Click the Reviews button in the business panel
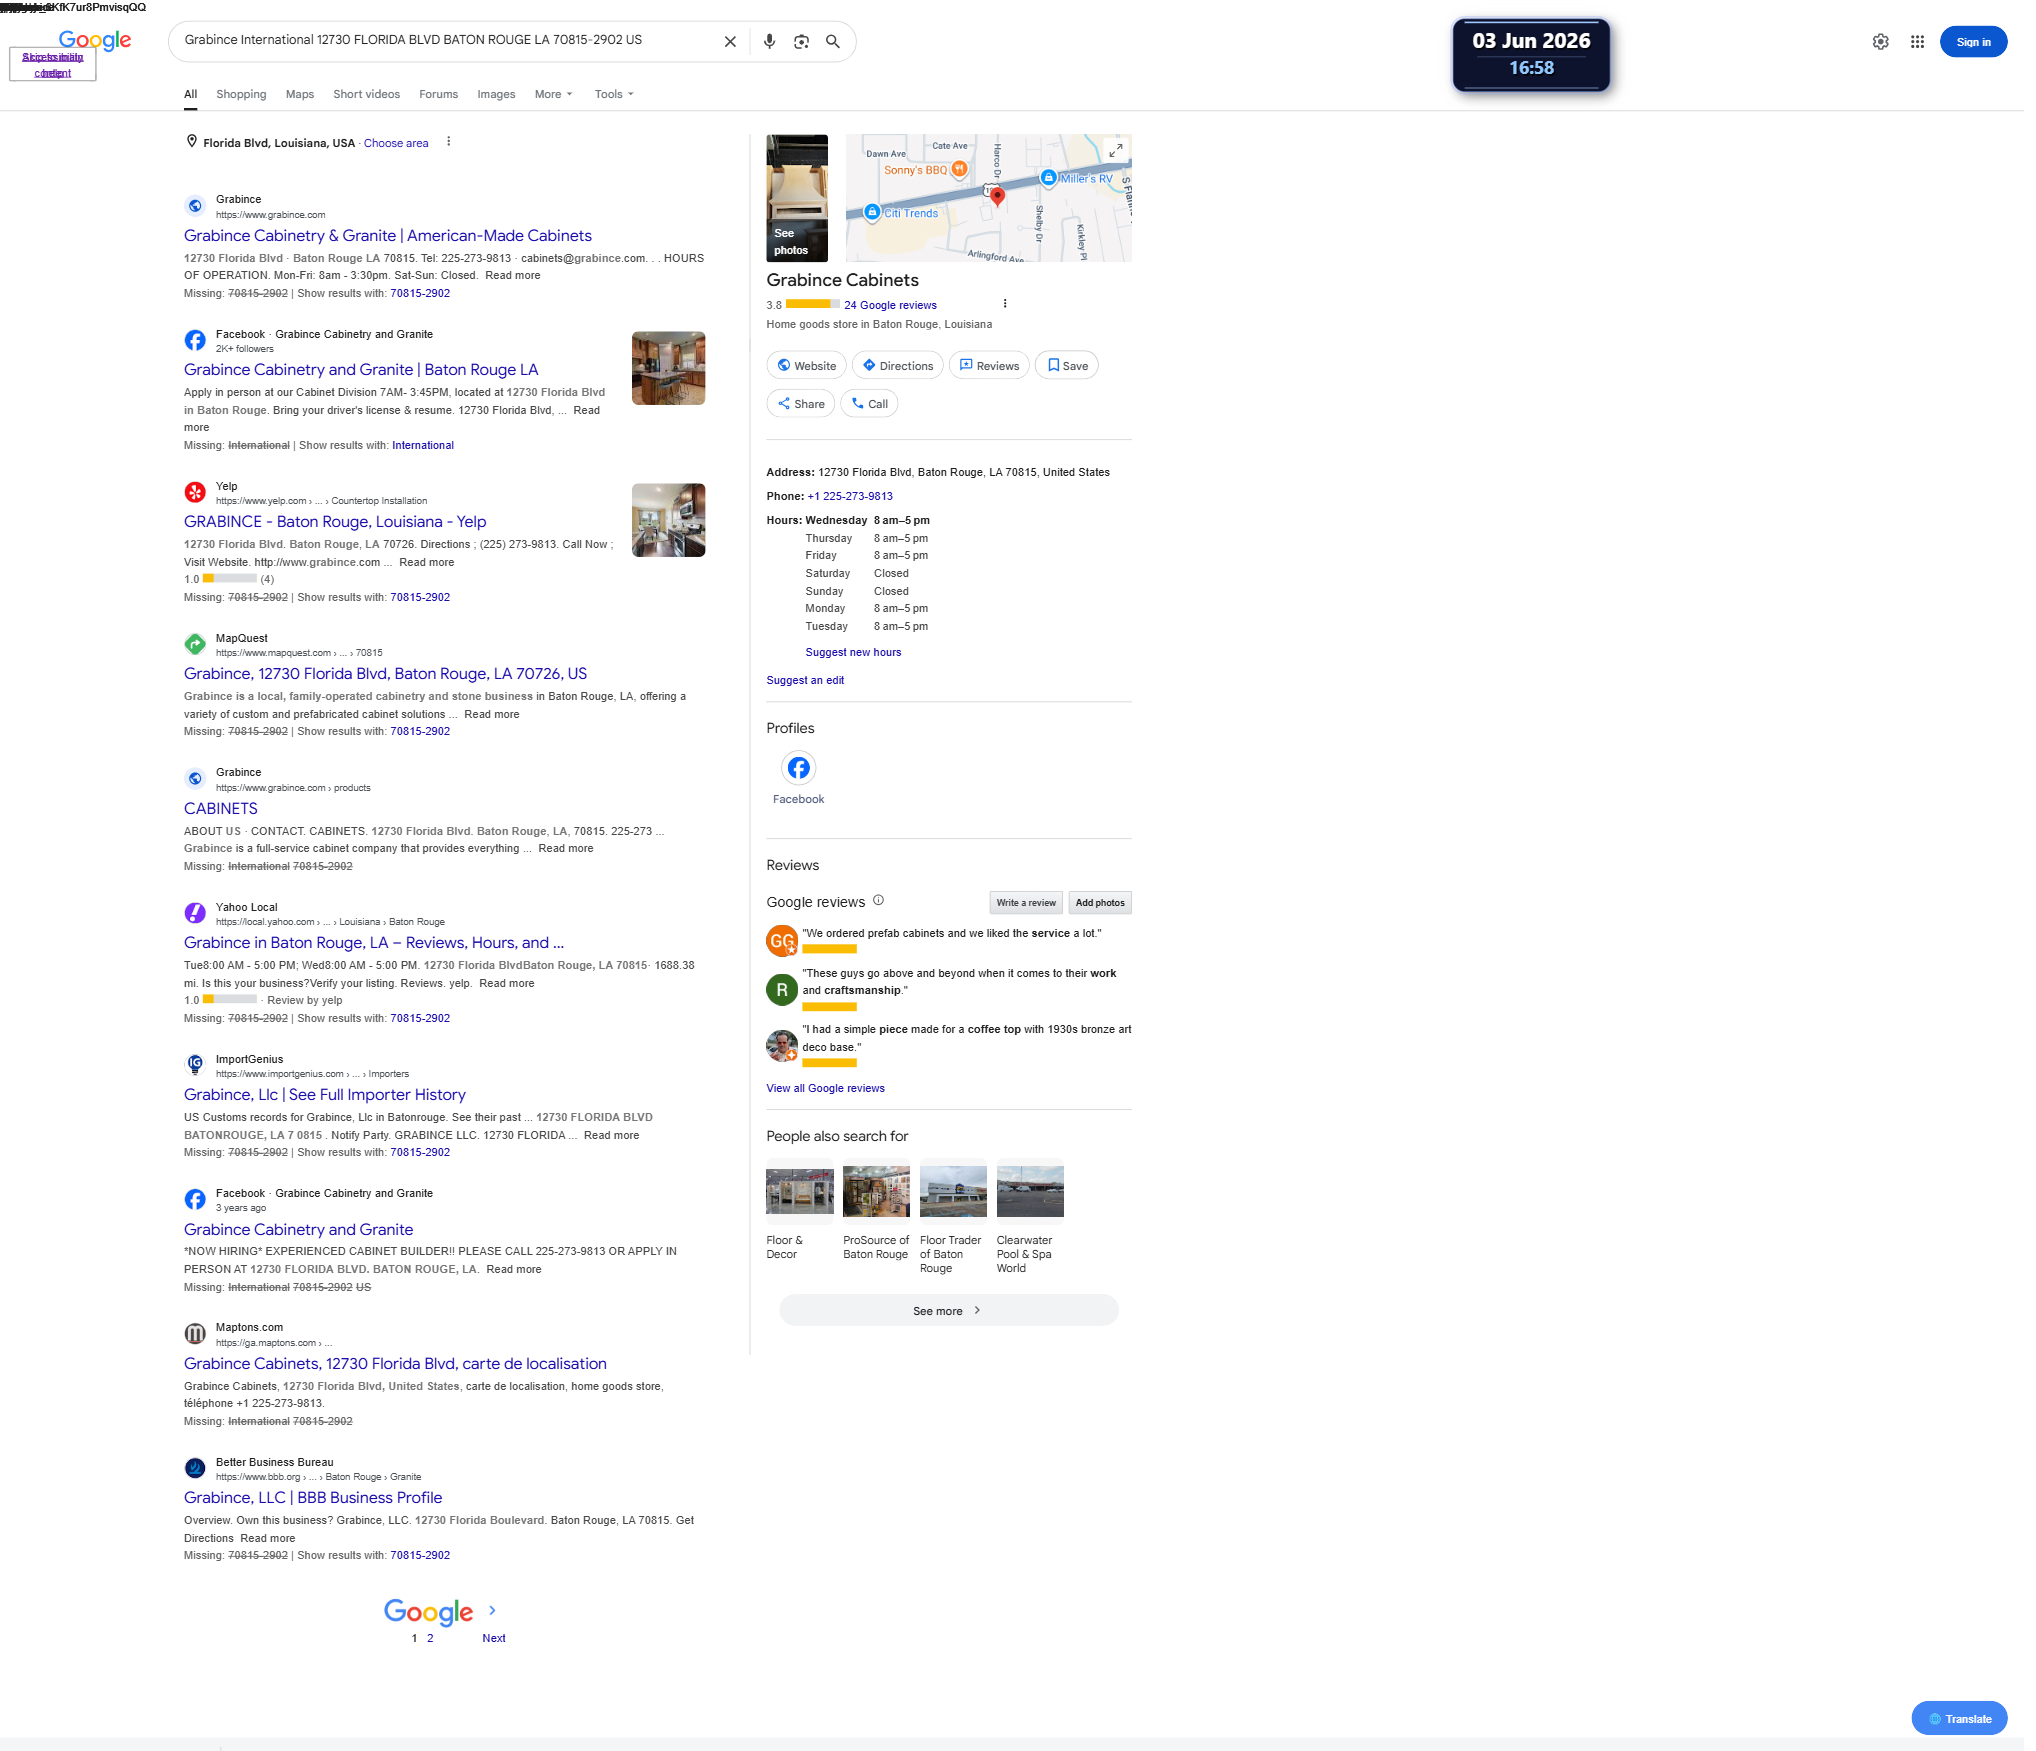This screenshot has width=2036, height=1751. pyautogui.click(x=989, y=366)
